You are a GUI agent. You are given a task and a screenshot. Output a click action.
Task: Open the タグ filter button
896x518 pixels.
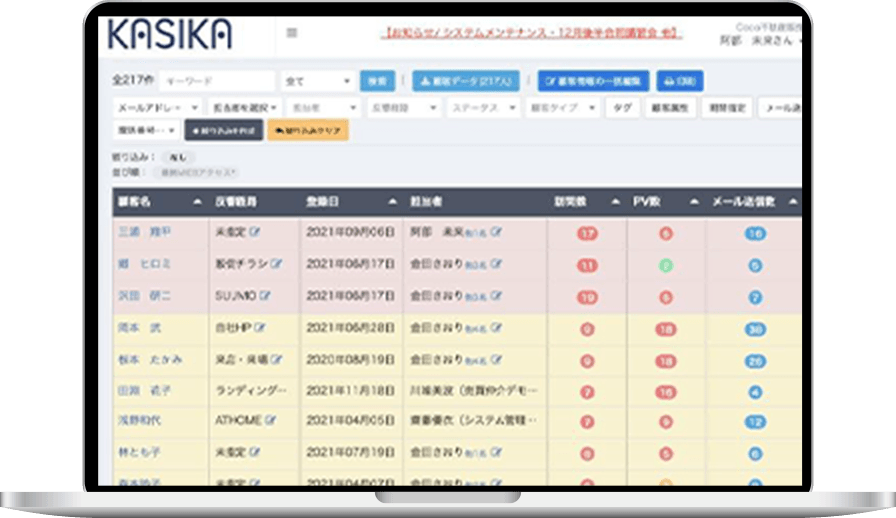click(x=622, y=107)
